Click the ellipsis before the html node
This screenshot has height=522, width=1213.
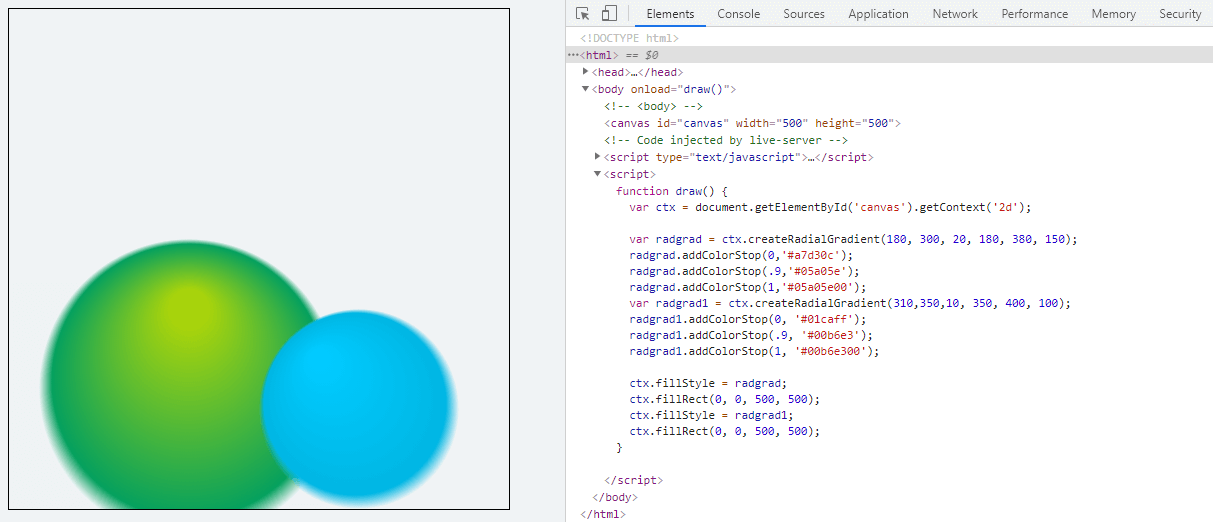pyautogui.click(x=573, y=55)
